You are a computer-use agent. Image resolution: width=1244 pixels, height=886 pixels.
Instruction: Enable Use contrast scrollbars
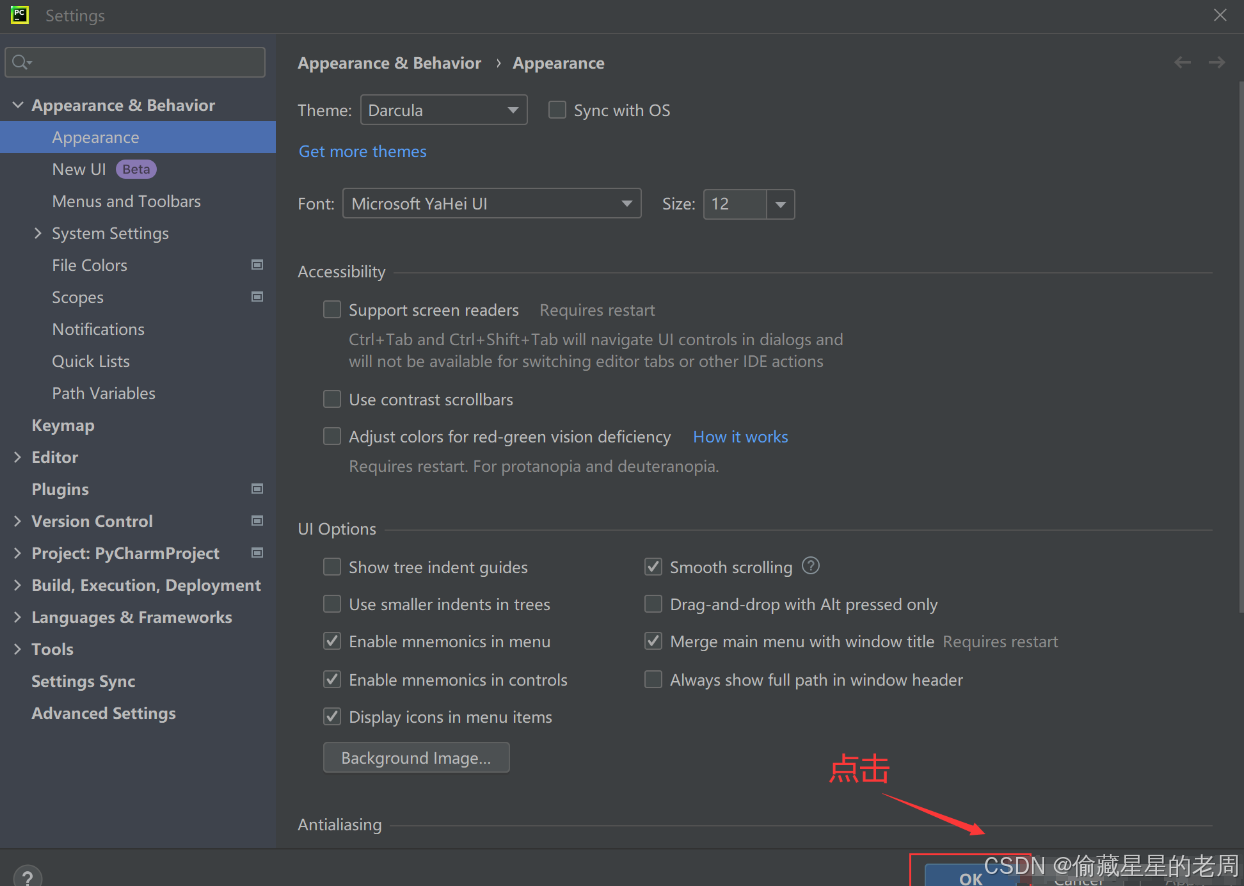(332, 399)
